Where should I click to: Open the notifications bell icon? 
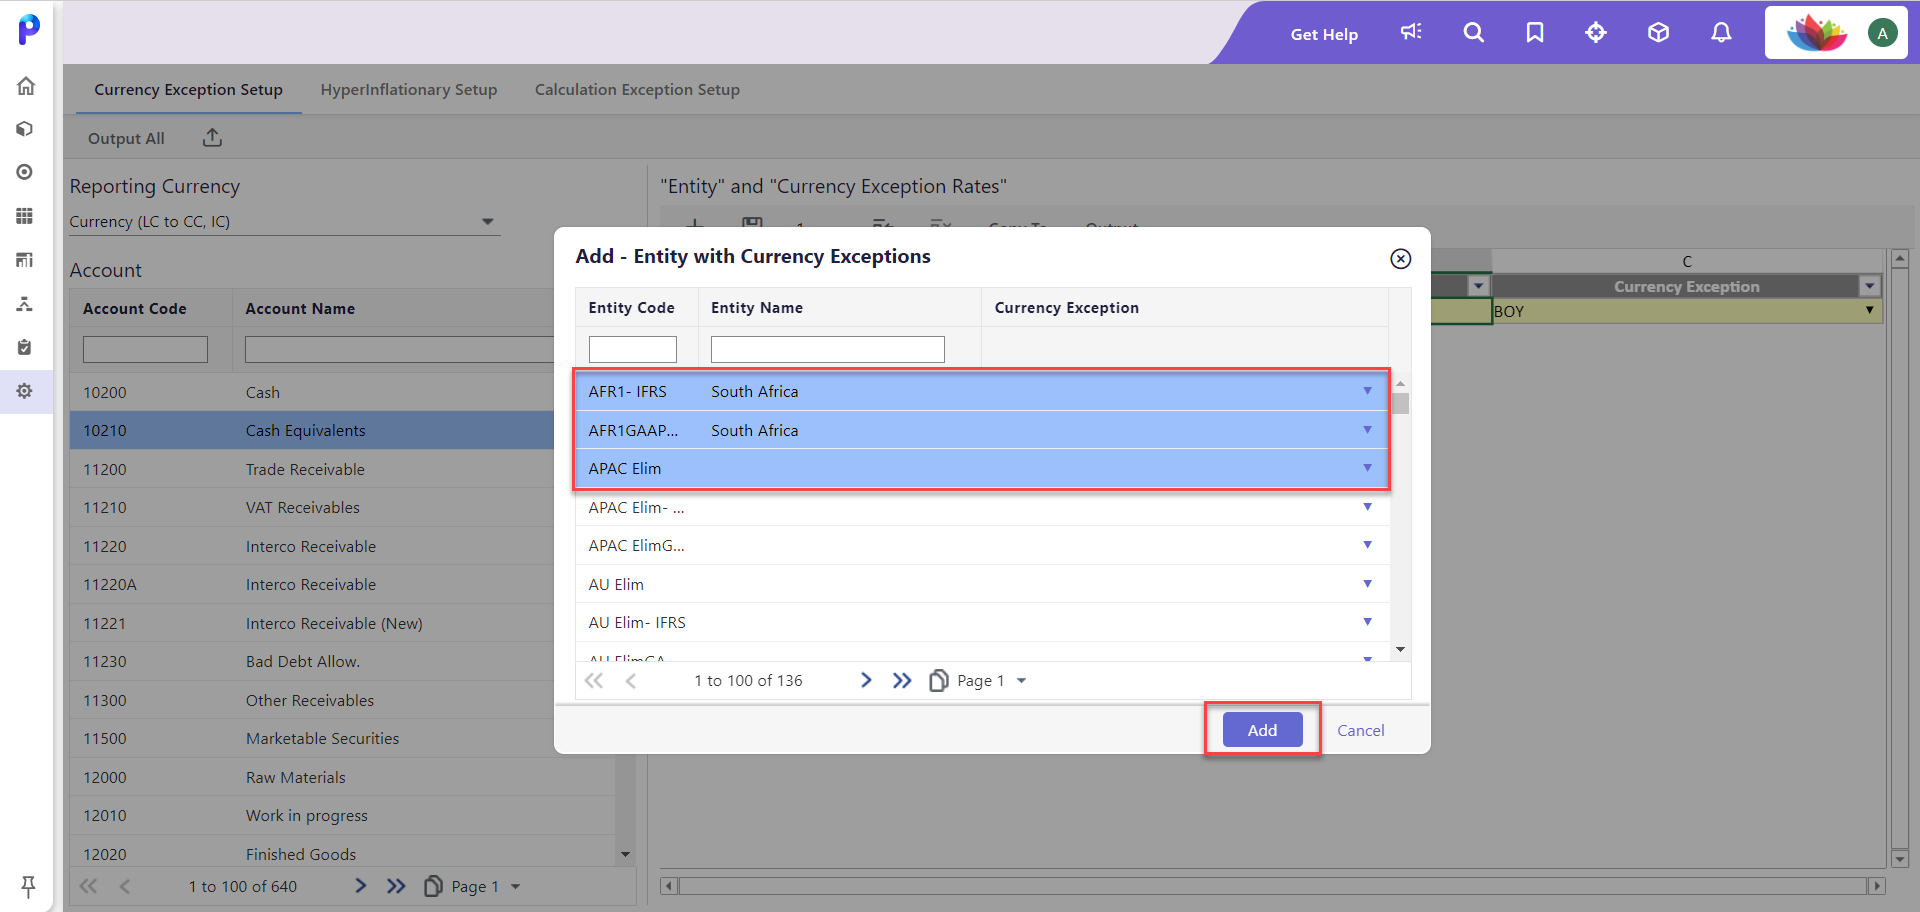point(1721,32)
